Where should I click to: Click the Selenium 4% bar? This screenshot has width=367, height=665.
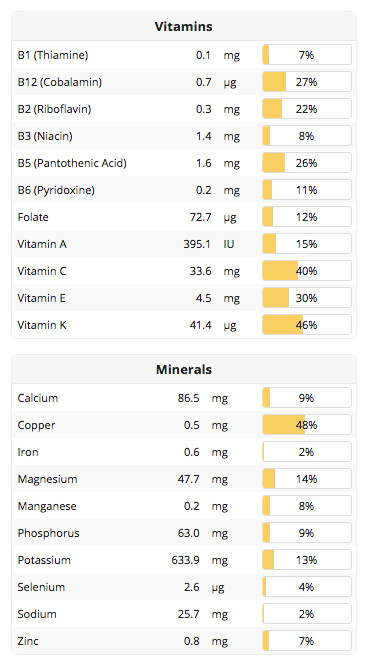(x=307, y=587)
